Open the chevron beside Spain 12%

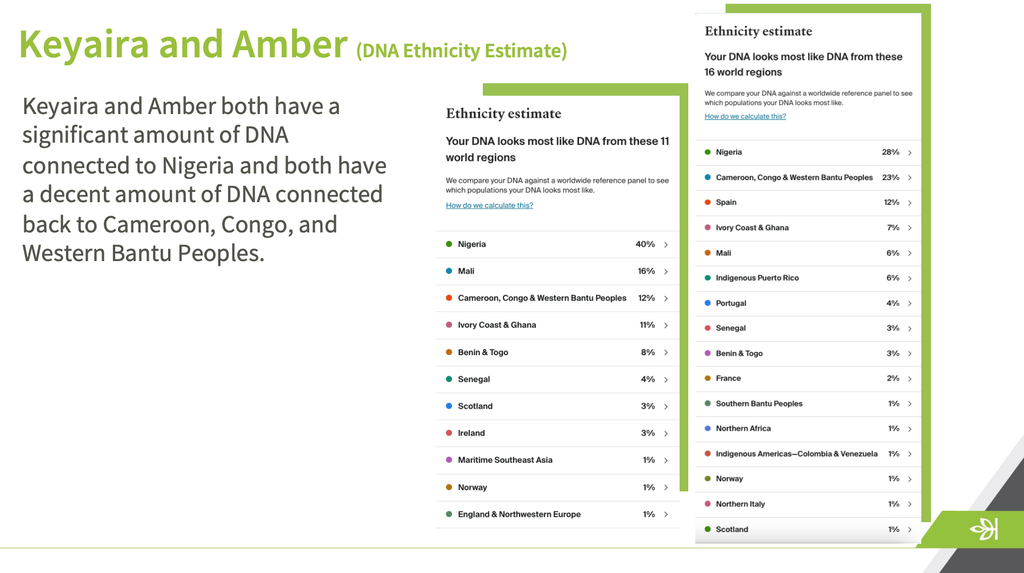(910, 203)
